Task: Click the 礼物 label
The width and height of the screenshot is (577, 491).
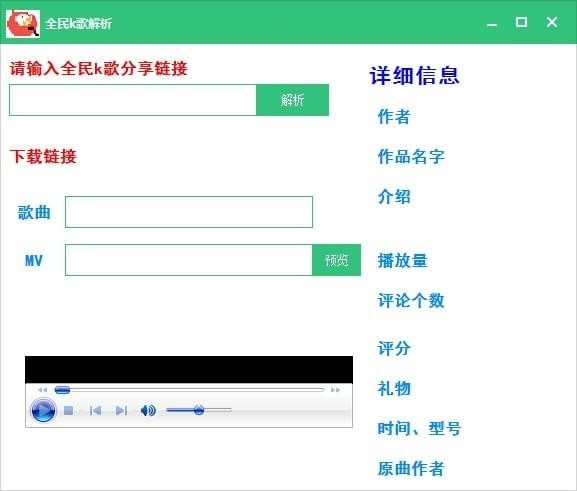Action: point(394,388)
